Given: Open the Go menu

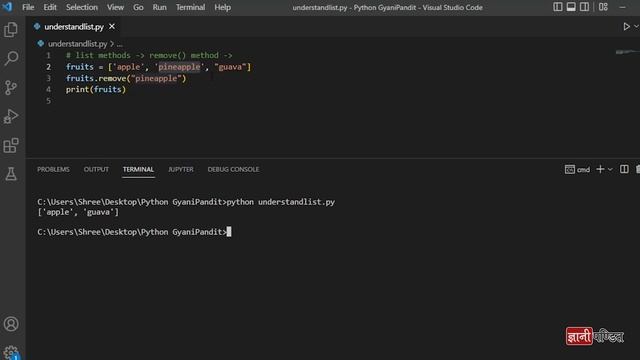Looking at the screenshot, I should coord(138,7).
